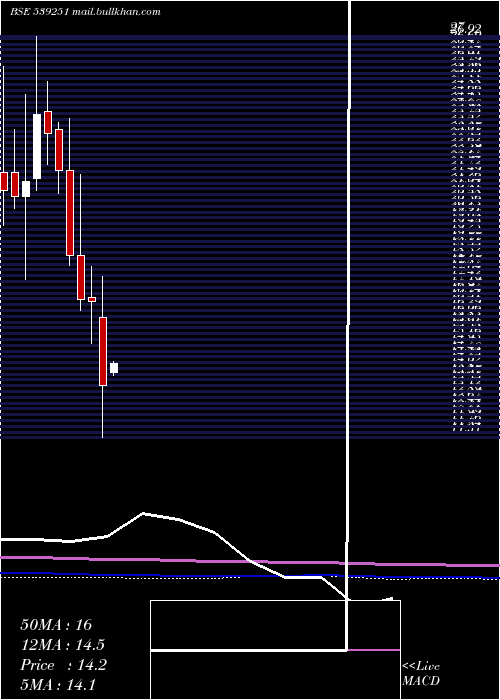Screen dimensions: 500x700
Task: Open the mail.bullkhan.com watermark link
Action: pos(115,12)
